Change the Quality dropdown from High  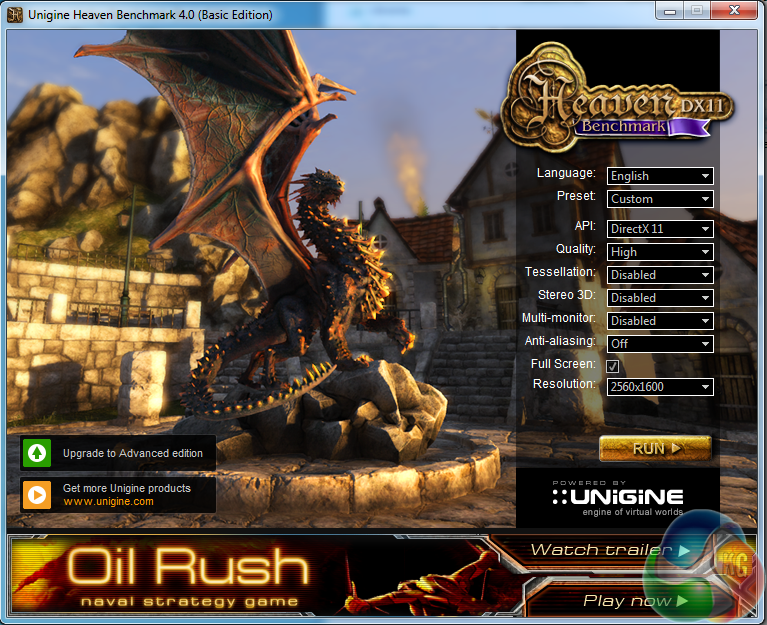[660, 252]
